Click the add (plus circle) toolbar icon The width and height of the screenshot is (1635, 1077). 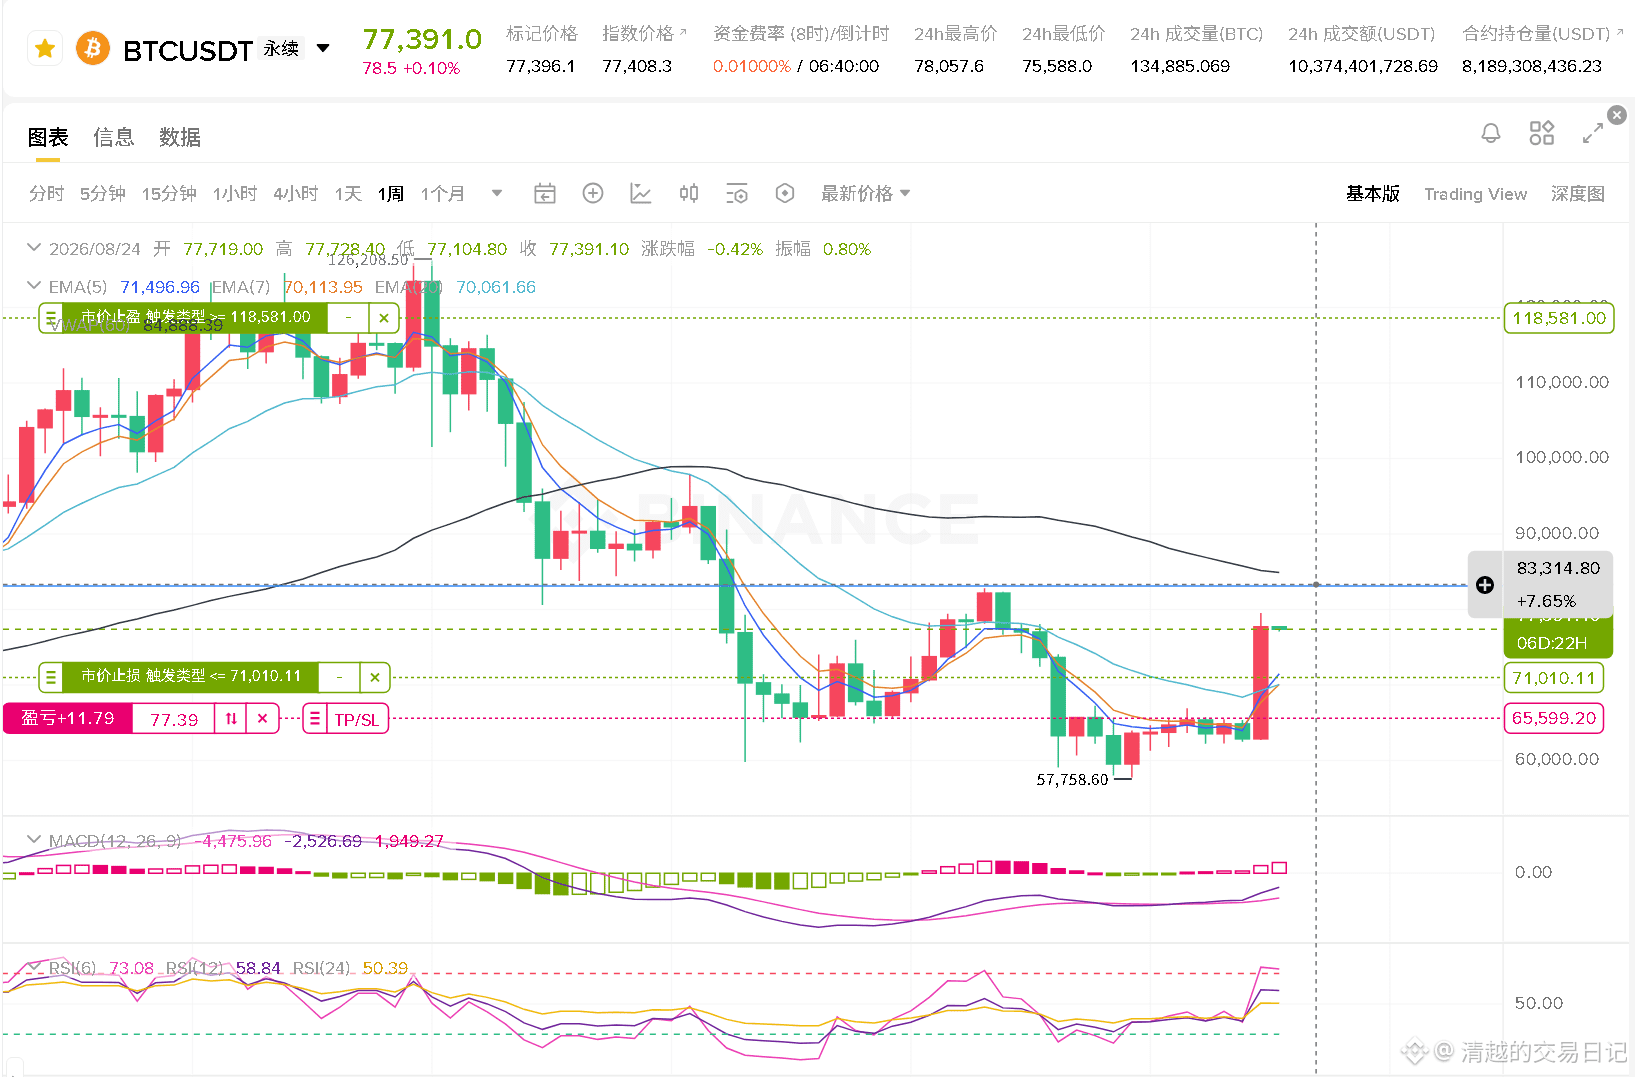coord(593,193)
